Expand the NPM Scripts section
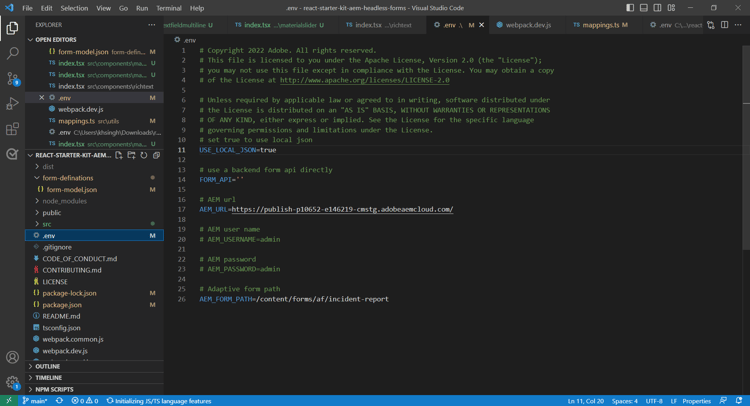 click(x=94, y=389)
